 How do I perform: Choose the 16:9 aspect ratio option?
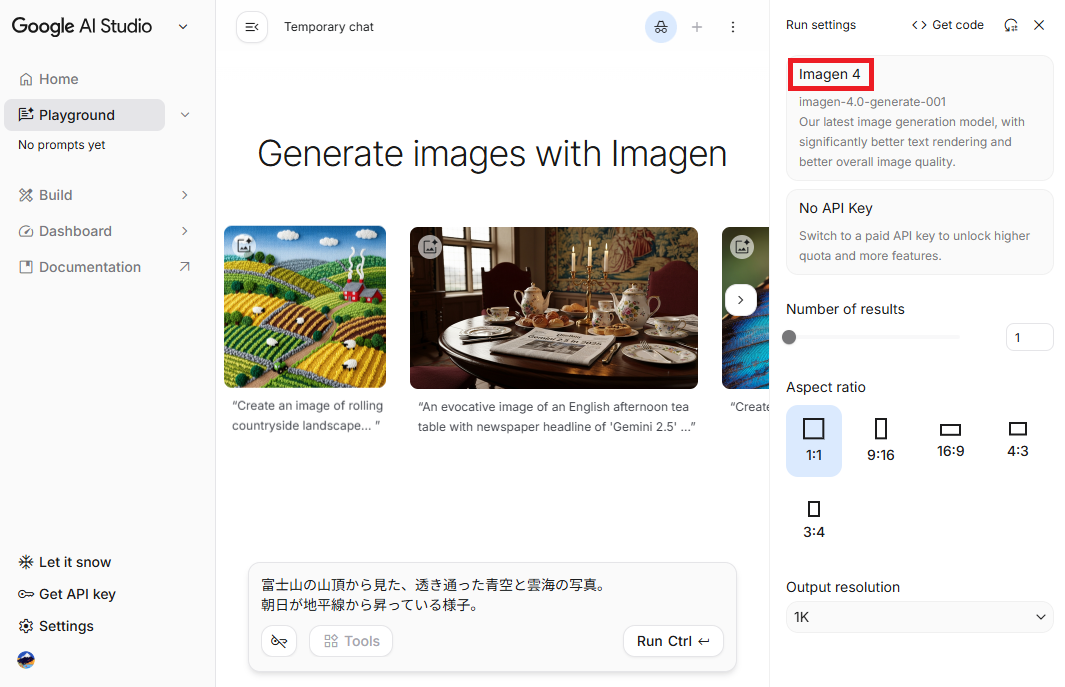[x=951, y=440]
